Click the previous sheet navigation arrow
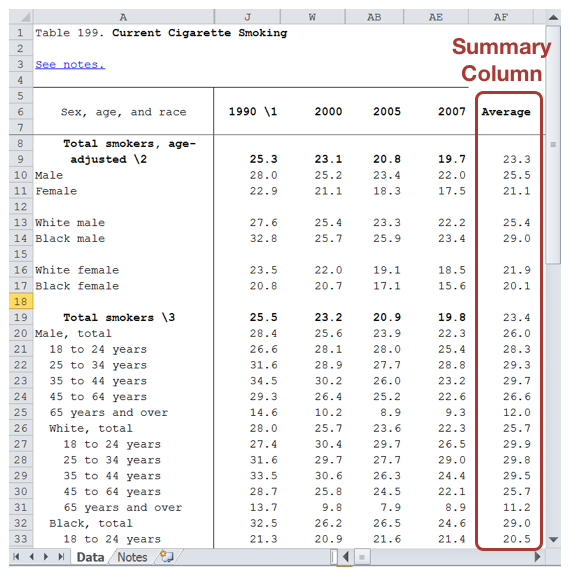This screenshot has width=570, height=576. point(32,557)
